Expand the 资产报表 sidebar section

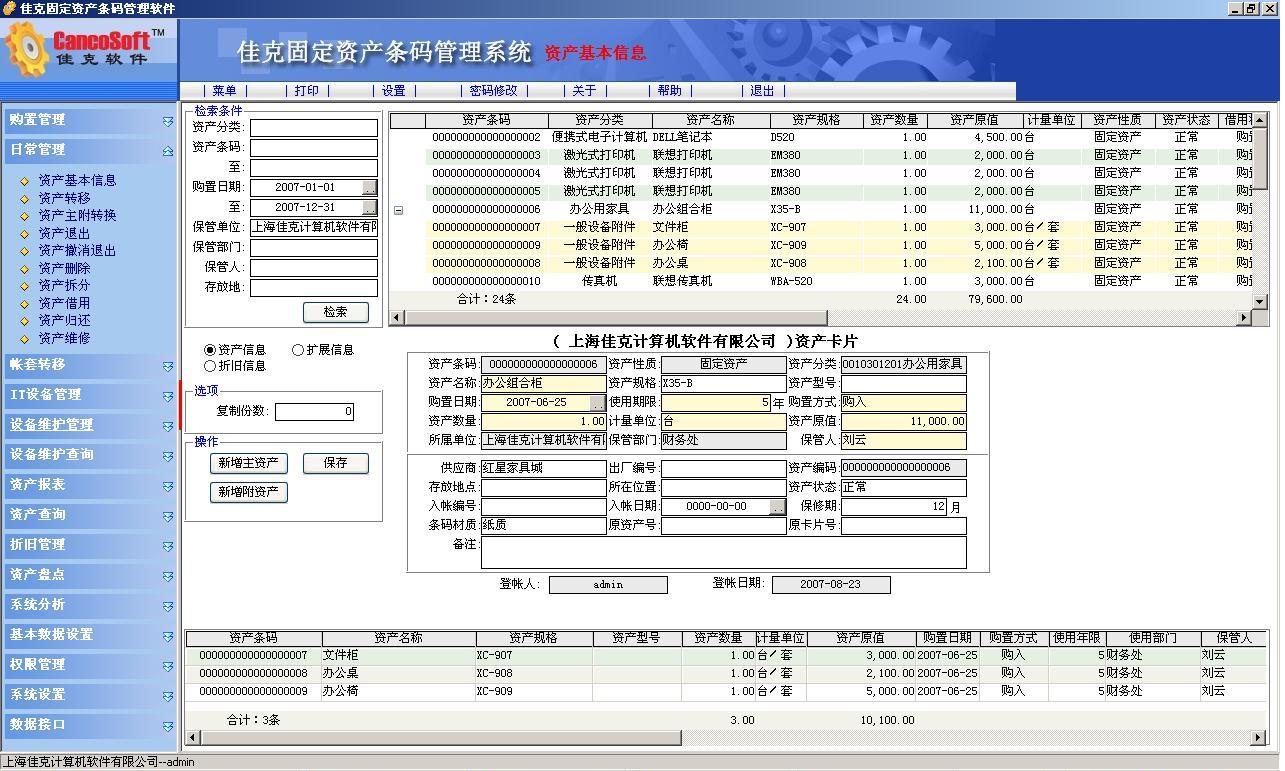click(x=168, y=486)
